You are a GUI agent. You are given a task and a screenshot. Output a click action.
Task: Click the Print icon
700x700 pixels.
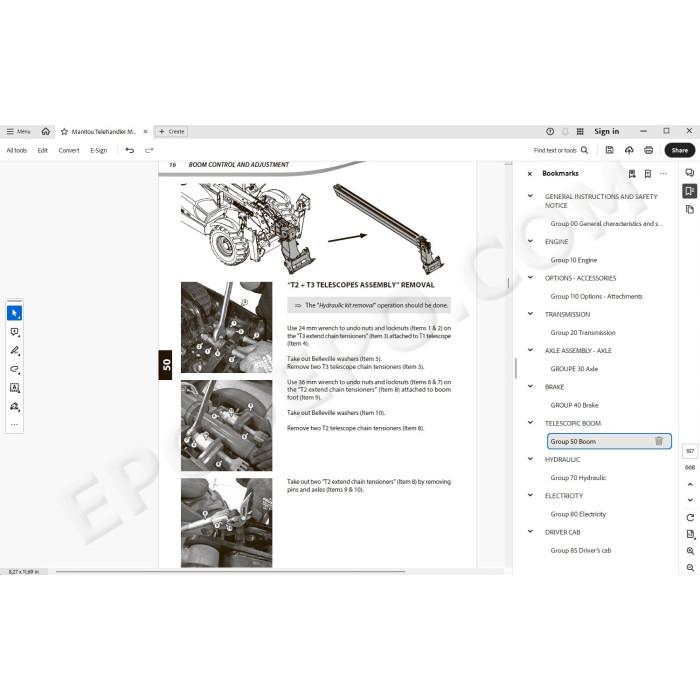click(649, 150)
